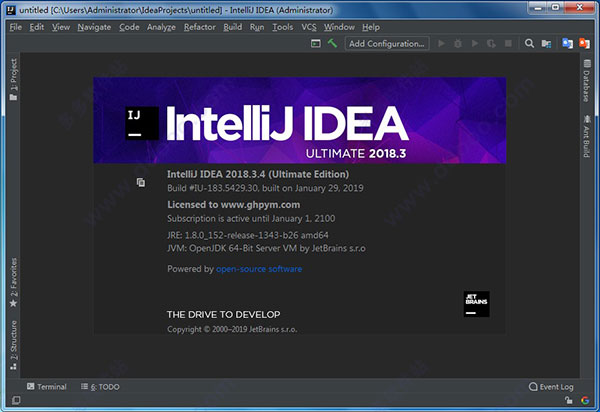
Task: Open the Terminal tool window
Action: click(x=47, y=387)
